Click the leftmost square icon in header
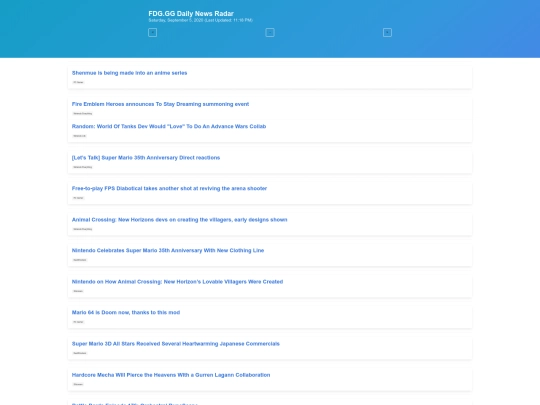 tap(153, 32)
